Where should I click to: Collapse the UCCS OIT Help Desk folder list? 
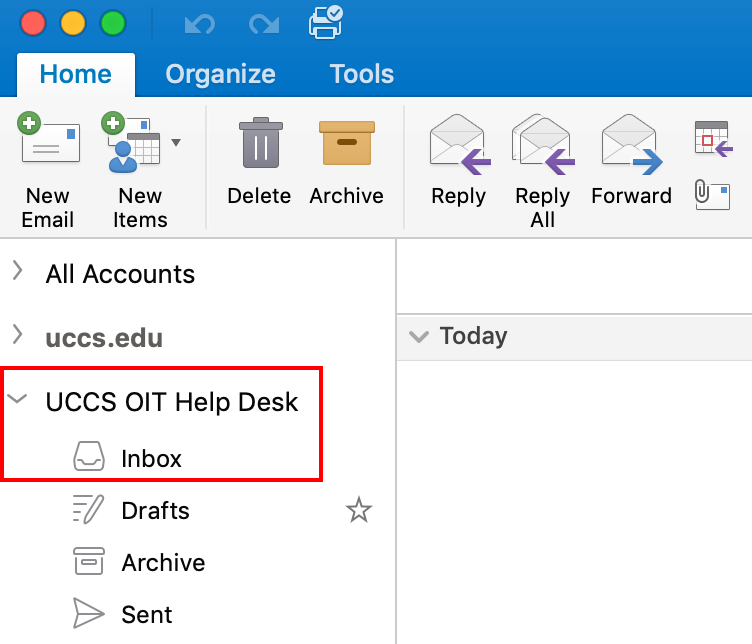[x=17, y=398]
